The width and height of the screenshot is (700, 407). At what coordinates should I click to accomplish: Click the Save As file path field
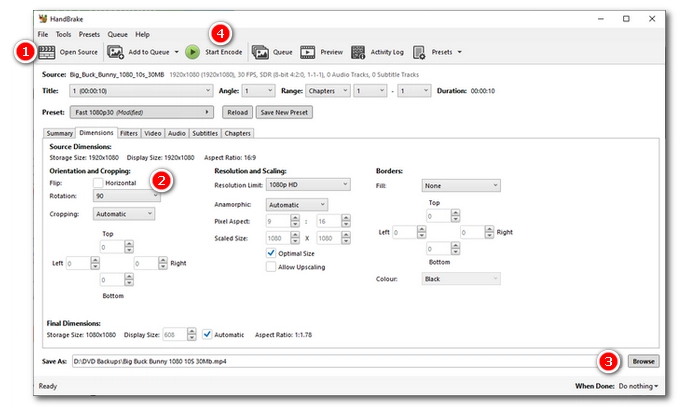(x=335, y=361)
